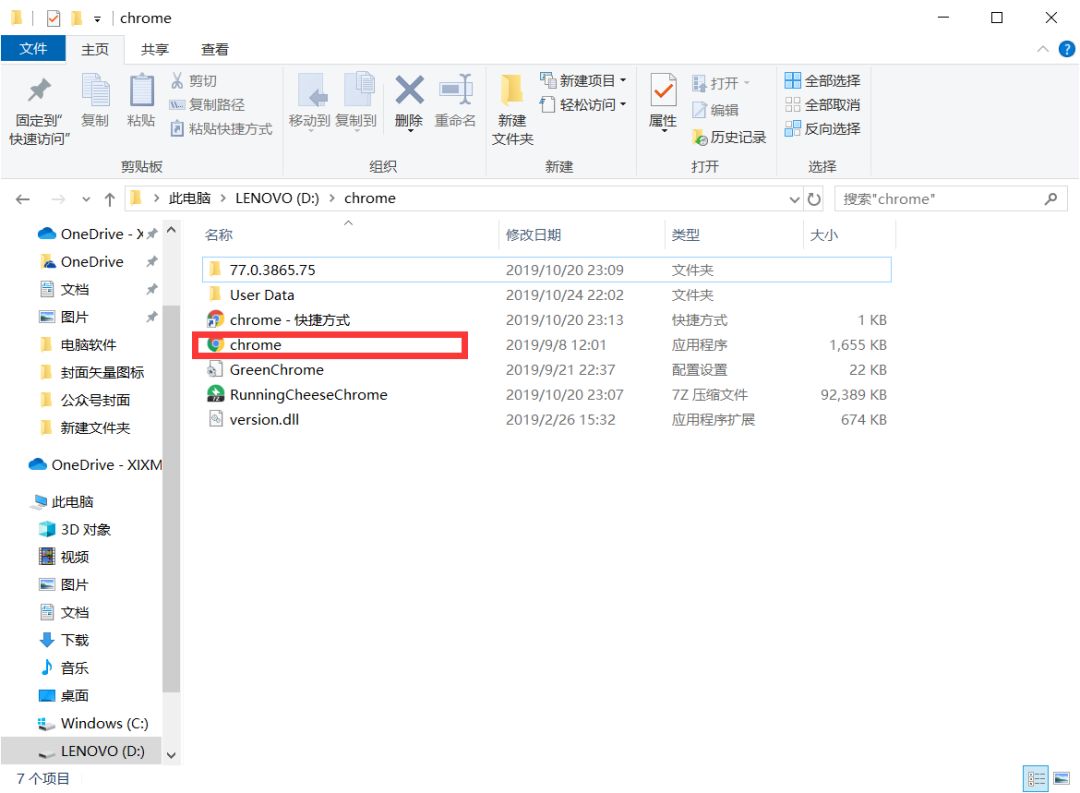Open 电脑软件 in navigation pane
1080x793 pixels.
(88, 344)
